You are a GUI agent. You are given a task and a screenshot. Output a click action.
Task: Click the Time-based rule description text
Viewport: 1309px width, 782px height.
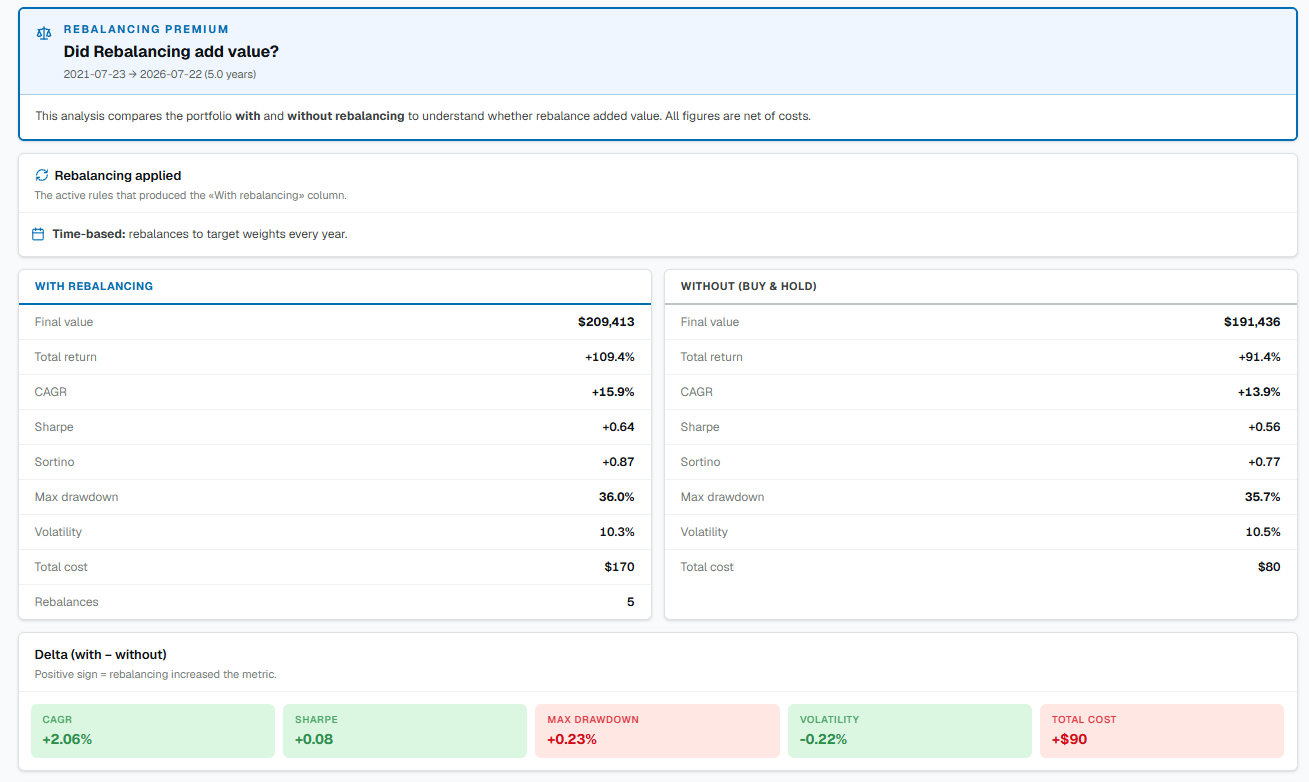(x=200, y=234)
